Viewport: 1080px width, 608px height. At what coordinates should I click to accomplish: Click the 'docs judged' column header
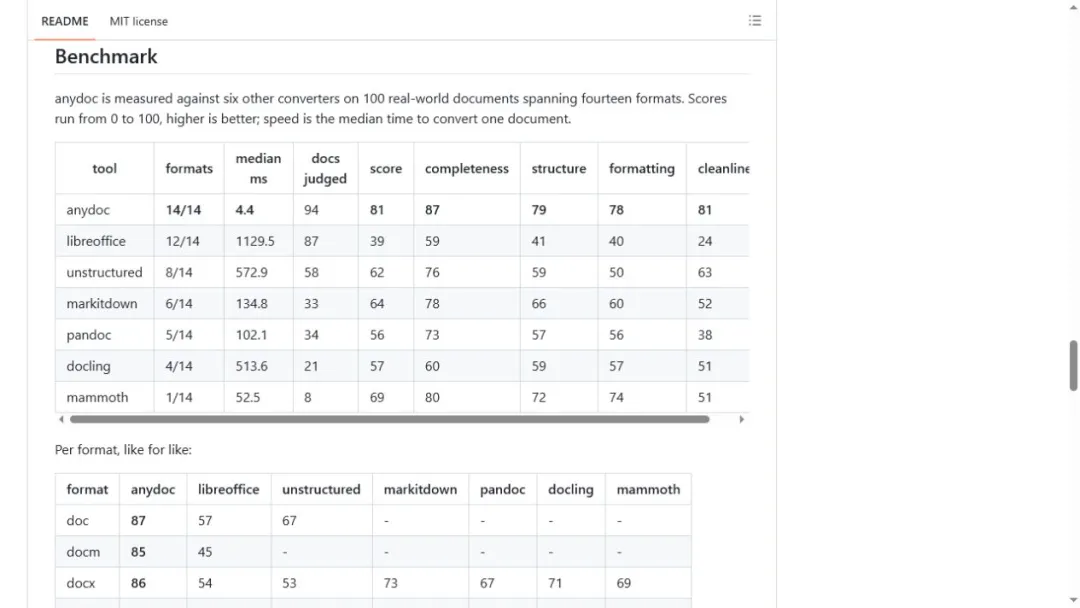[325, 169]
